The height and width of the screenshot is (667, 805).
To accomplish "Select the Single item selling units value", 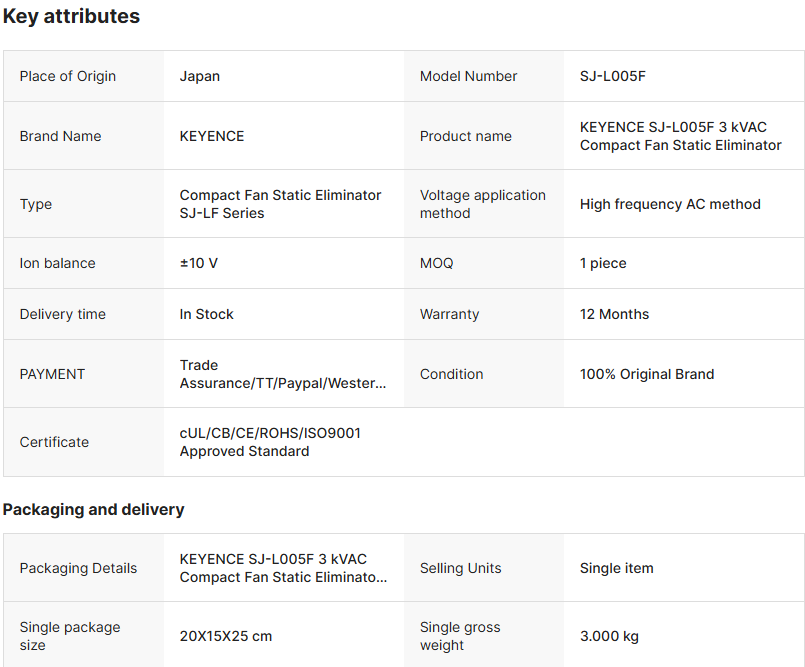I will point(616,568).
